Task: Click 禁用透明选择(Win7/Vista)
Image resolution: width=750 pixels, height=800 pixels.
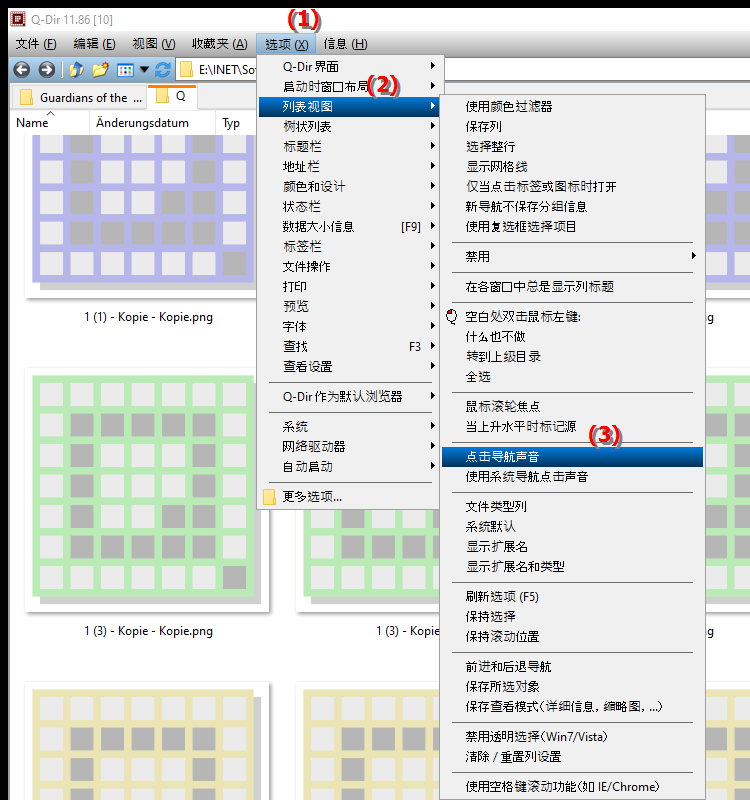Action: [572, 736]
